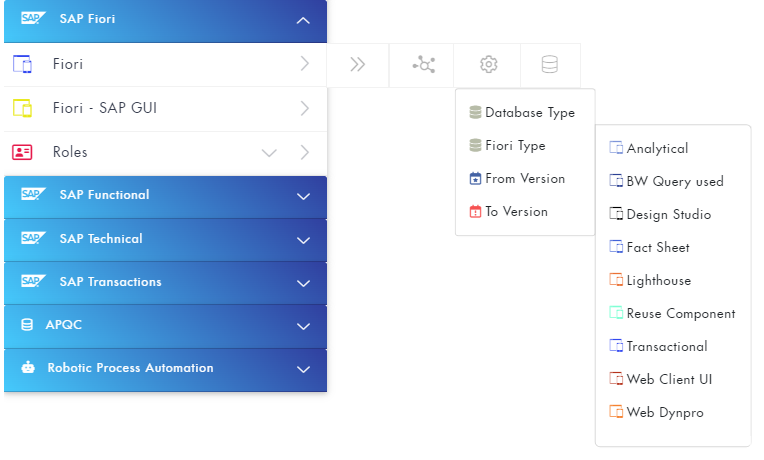The width and height of the screenshot is (764, 460).
Task: Click the red Roles ID card icon
Action: coord(22,152)
